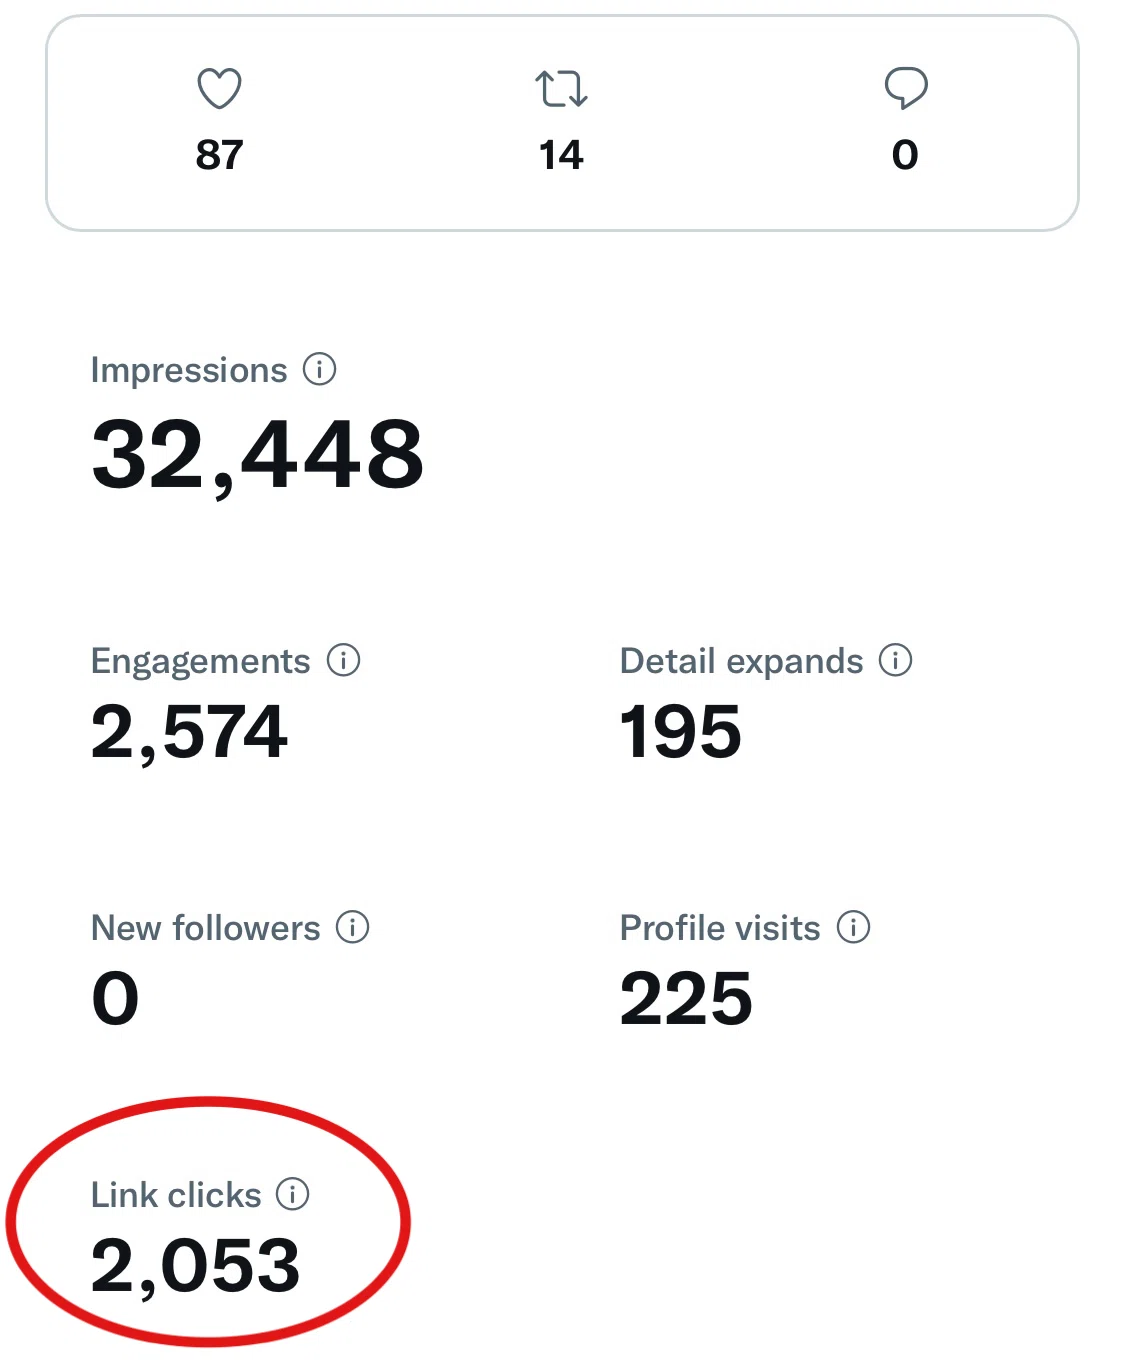1125x1368 pixels.
Task: Click the retweet arrows icon
Action: point(561,88)
